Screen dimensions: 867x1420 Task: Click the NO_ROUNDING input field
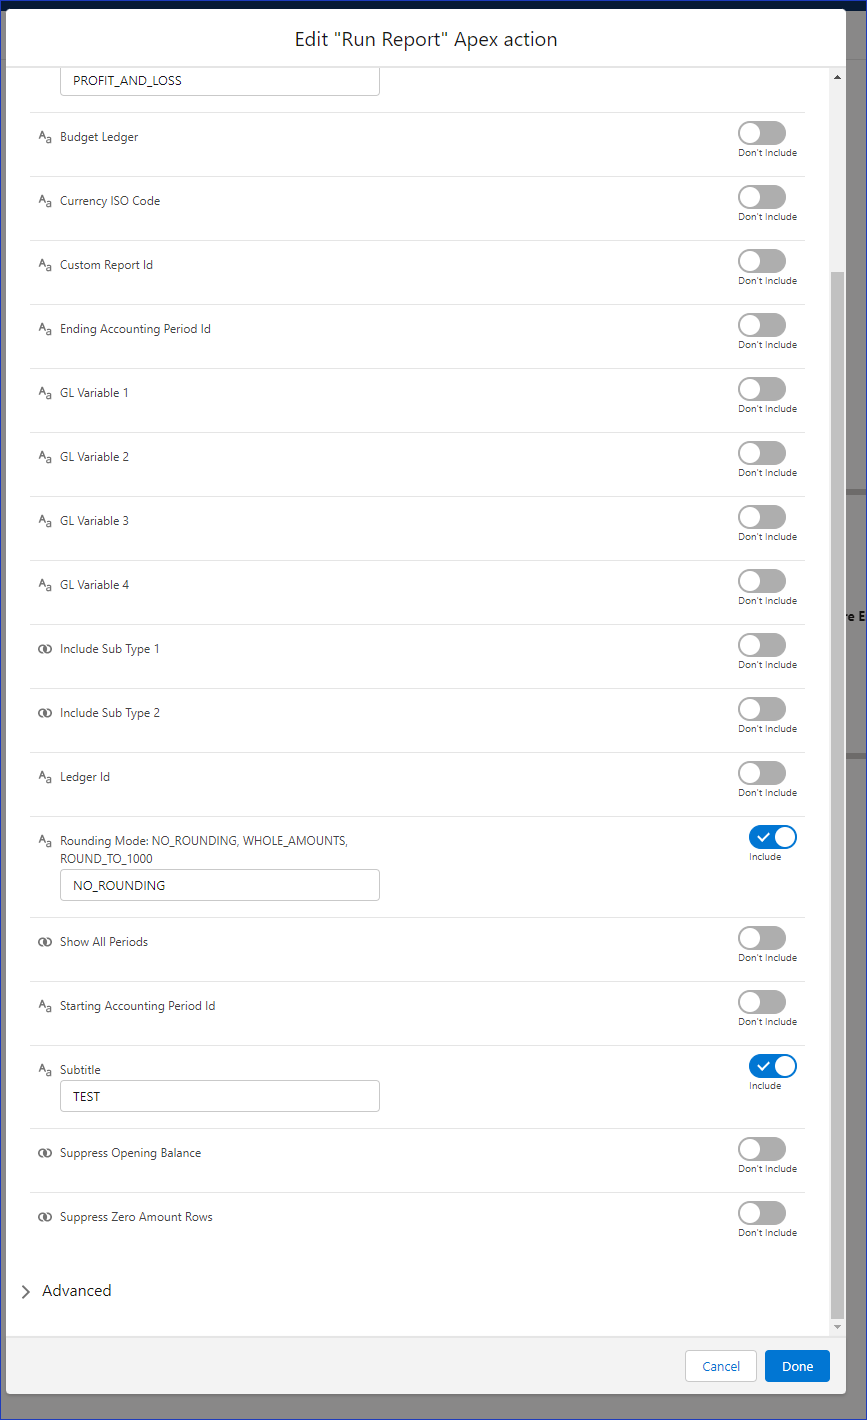tap(220, 885)
